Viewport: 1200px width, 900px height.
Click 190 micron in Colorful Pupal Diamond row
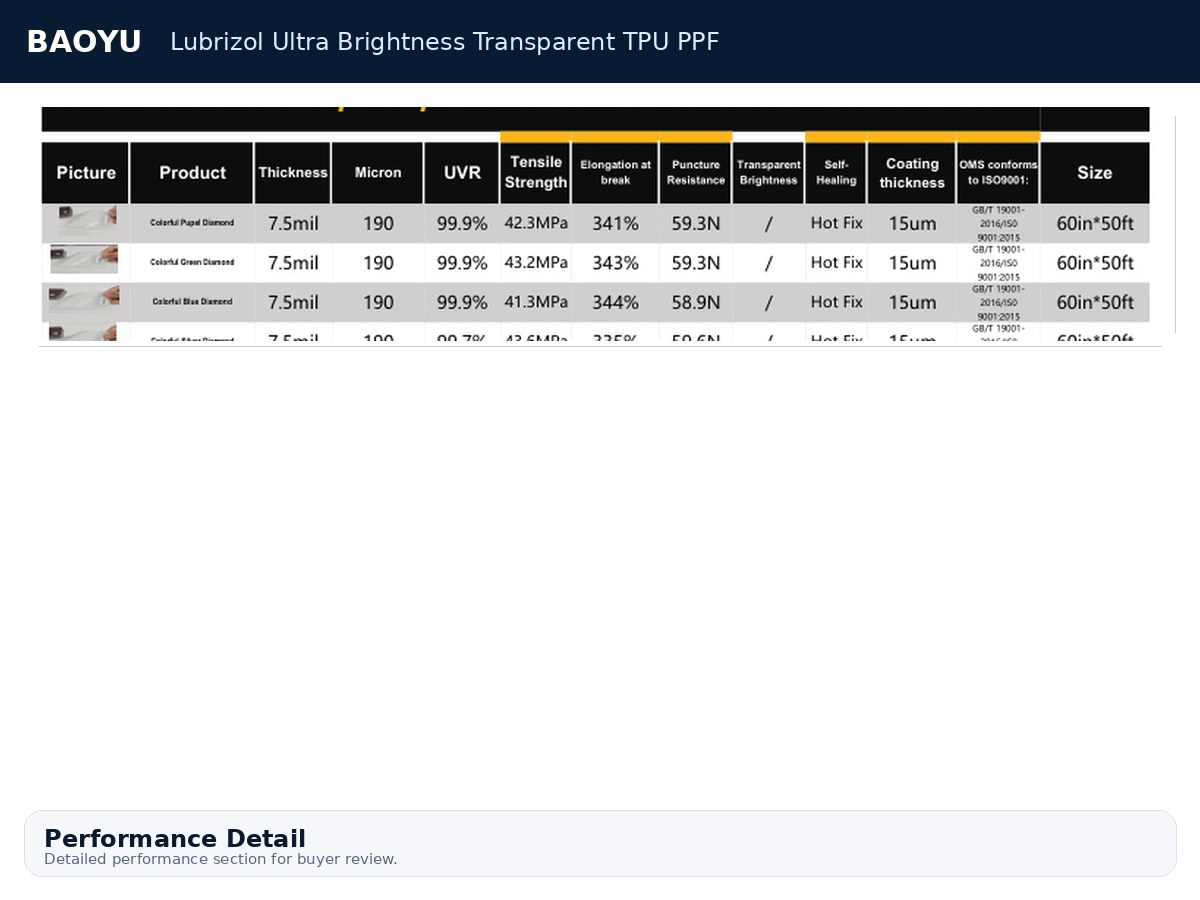point(378,224)
